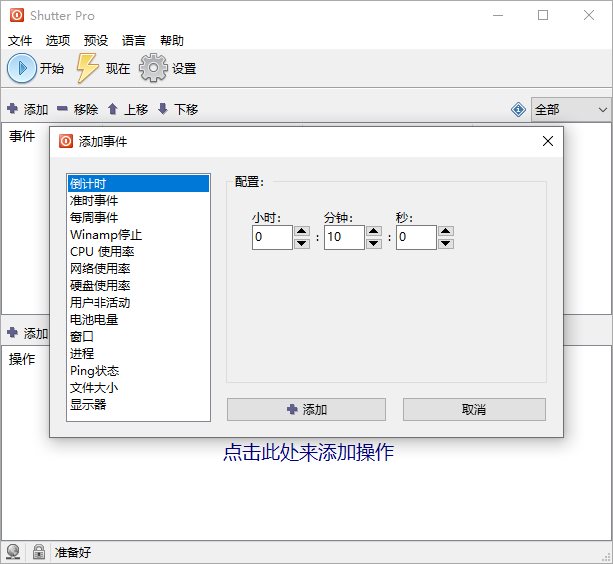Select CPU 使用率 in event list
This screenshot has width=613, height=564.
100,251
